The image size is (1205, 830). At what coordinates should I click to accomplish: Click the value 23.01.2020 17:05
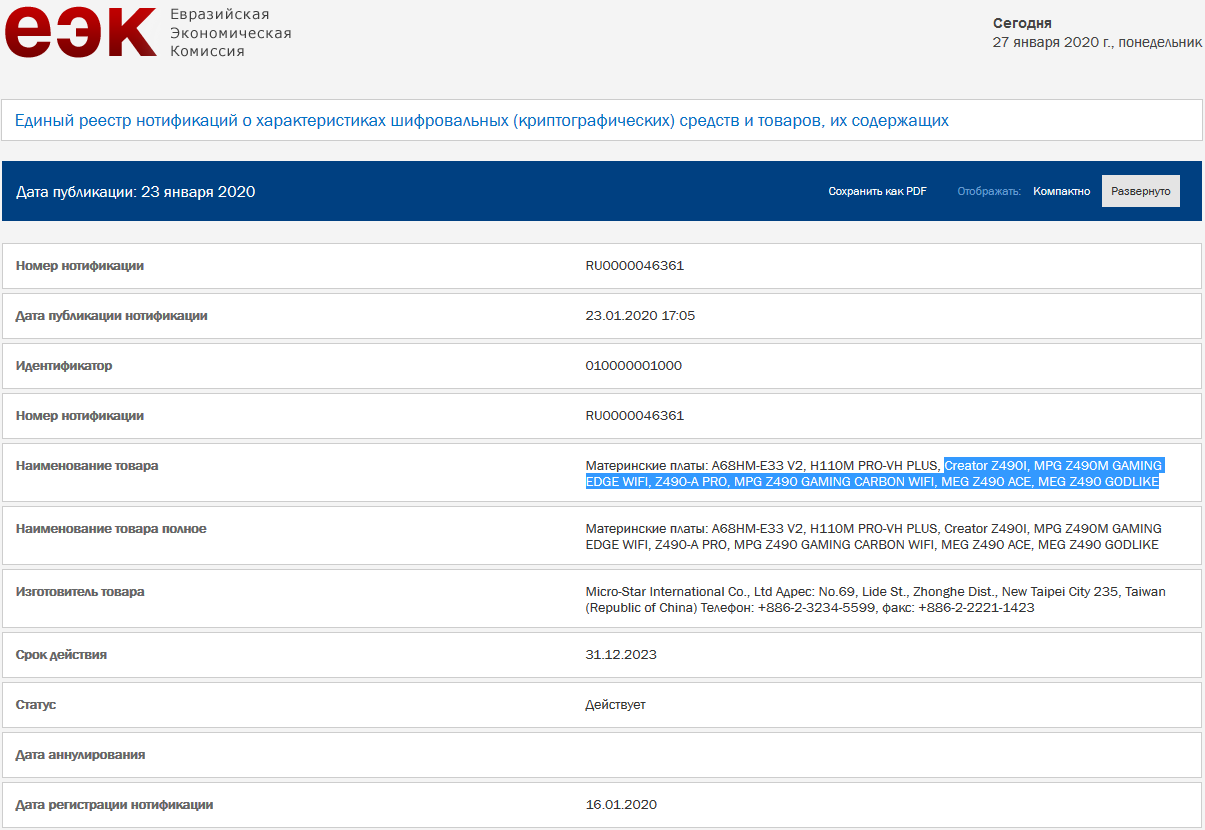pos(640,316)
